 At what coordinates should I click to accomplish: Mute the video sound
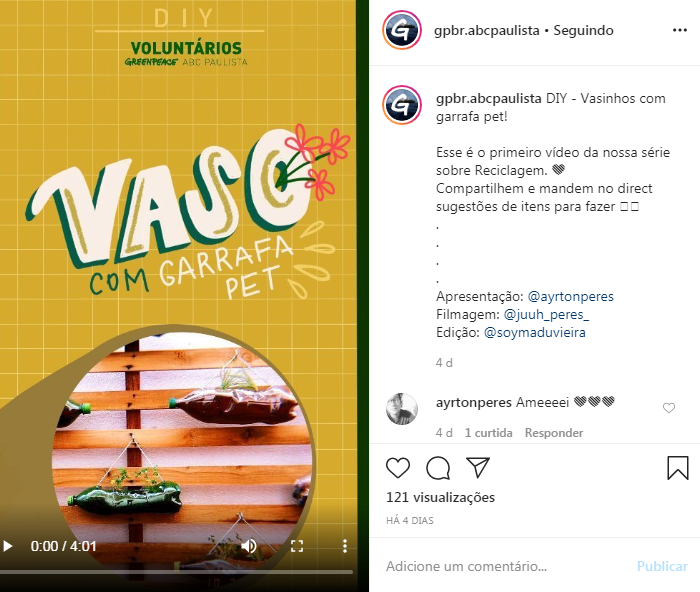pyautogui.click(x=249, y=546)
